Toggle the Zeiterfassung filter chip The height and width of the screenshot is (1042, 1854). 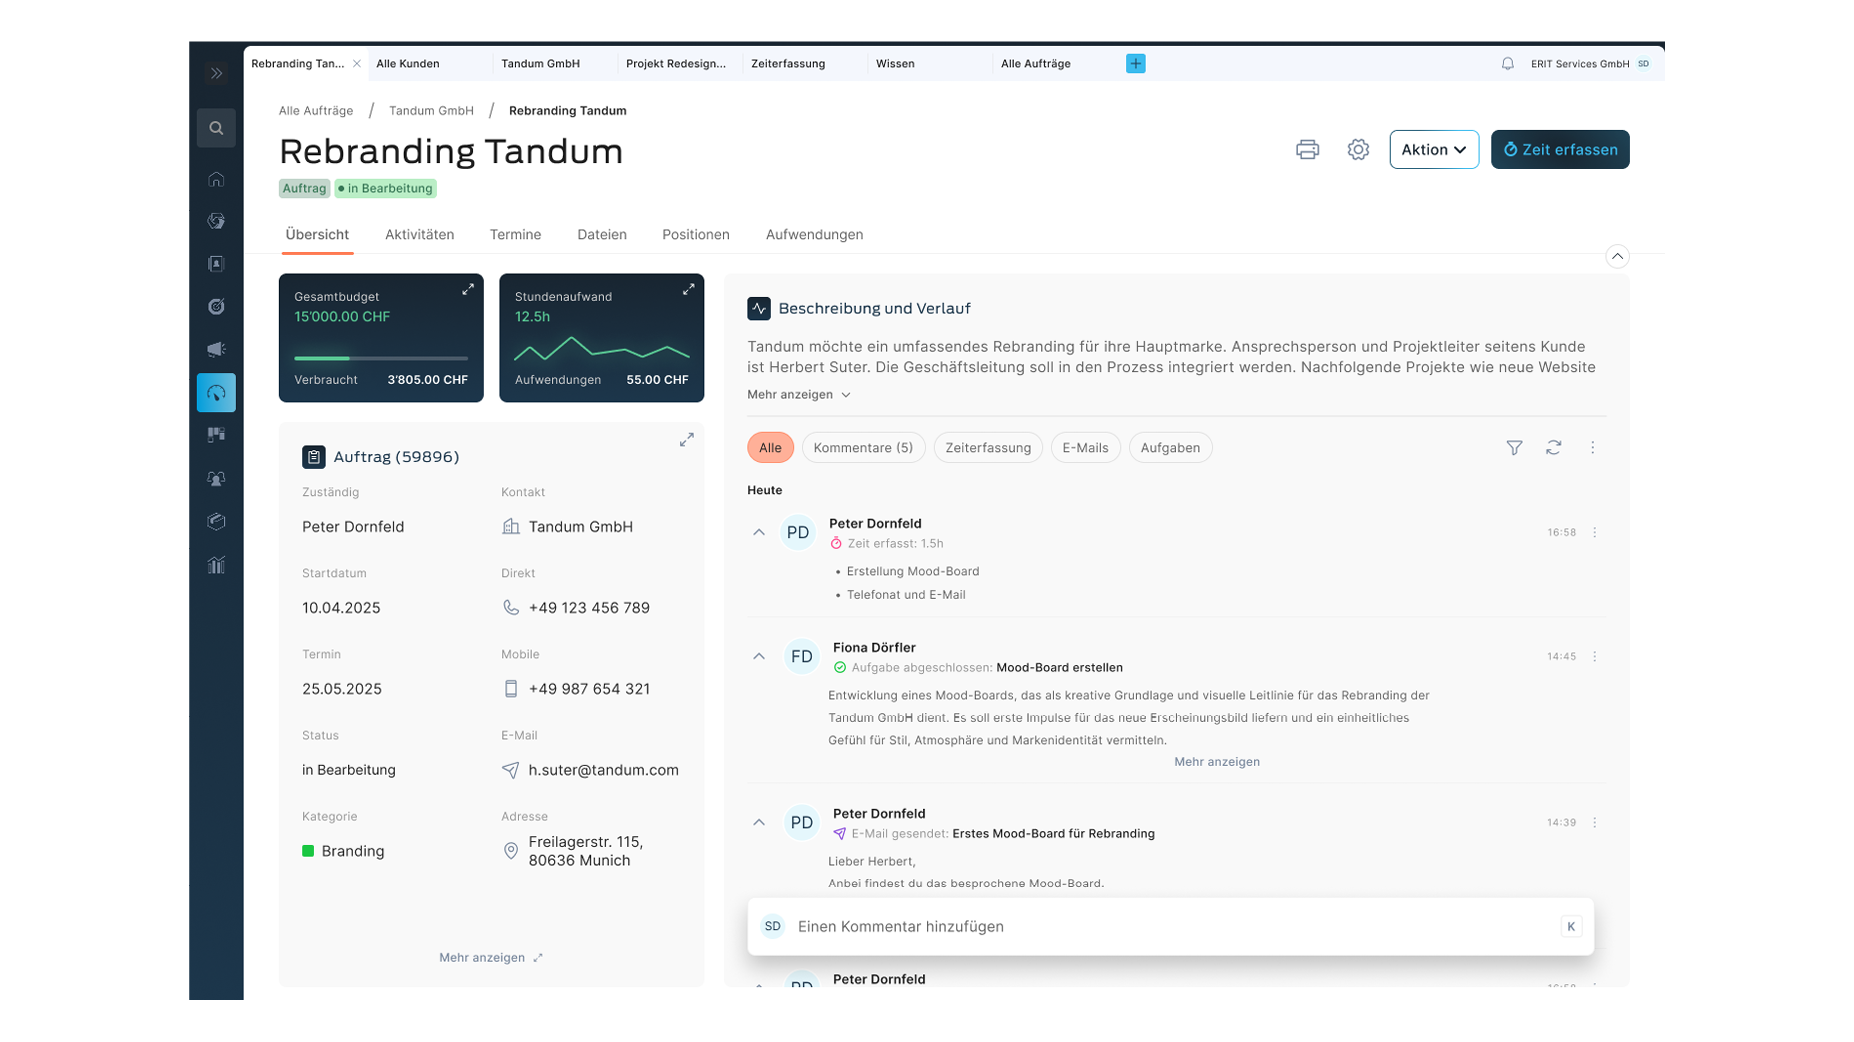987,448
